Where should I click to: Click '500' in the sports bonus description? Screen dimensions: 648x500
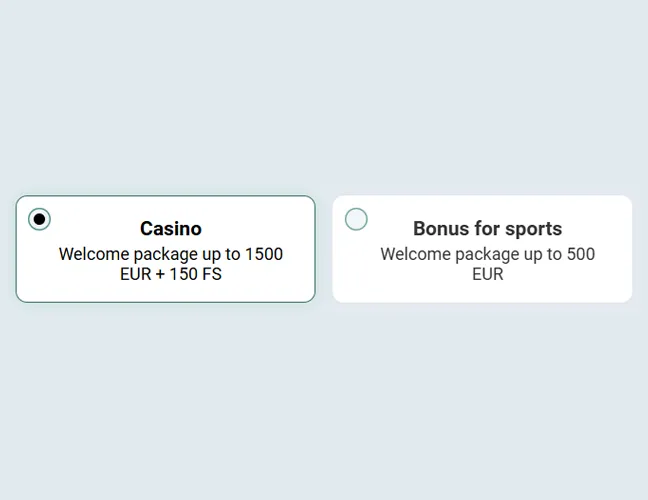580,254
